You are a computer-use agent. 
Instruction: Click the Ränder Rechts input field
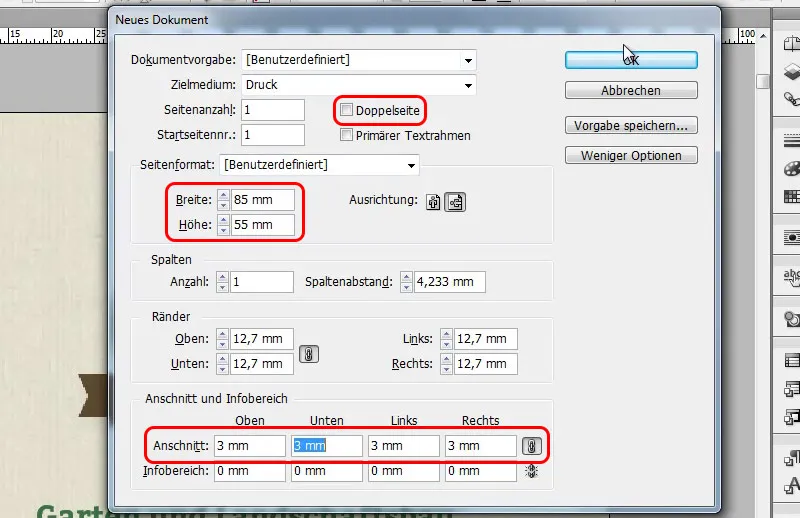point(486,364)
